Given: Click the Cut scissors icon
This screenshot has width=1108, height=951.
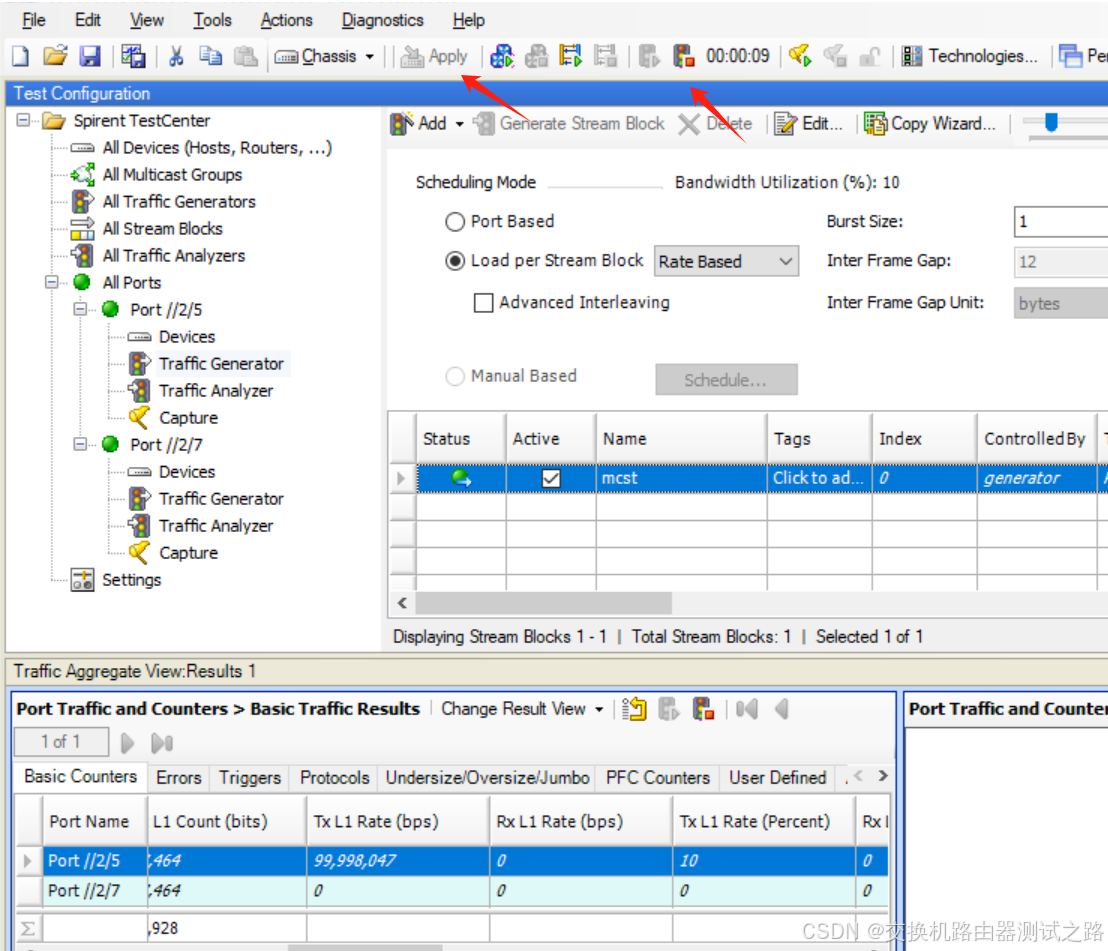Looking at the screenshot, I should (x=177, y=55).
